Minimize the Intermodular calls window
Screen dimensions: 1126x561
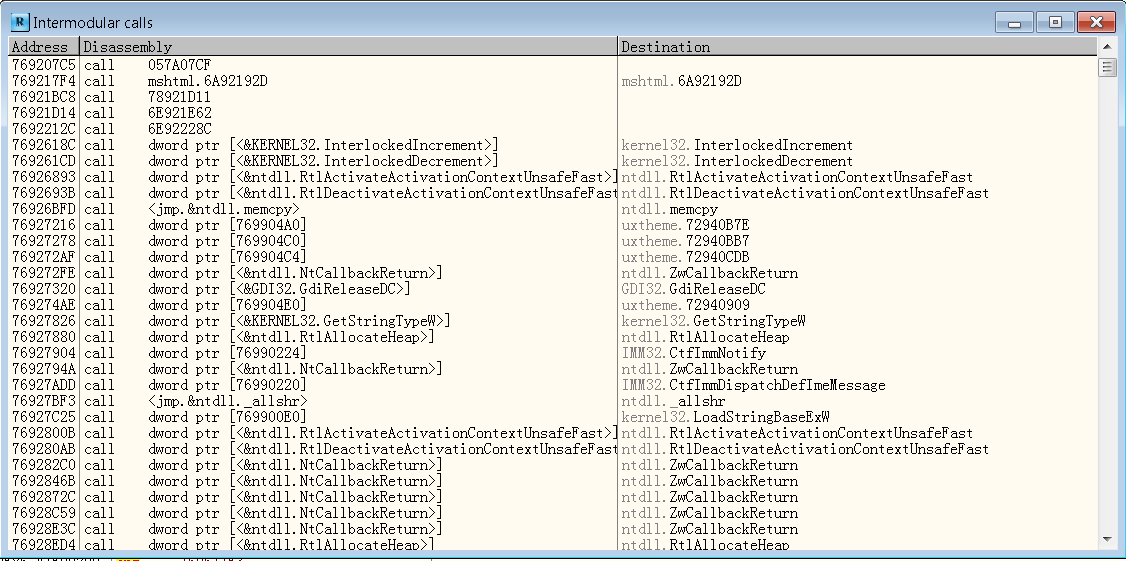[1014, 23]
